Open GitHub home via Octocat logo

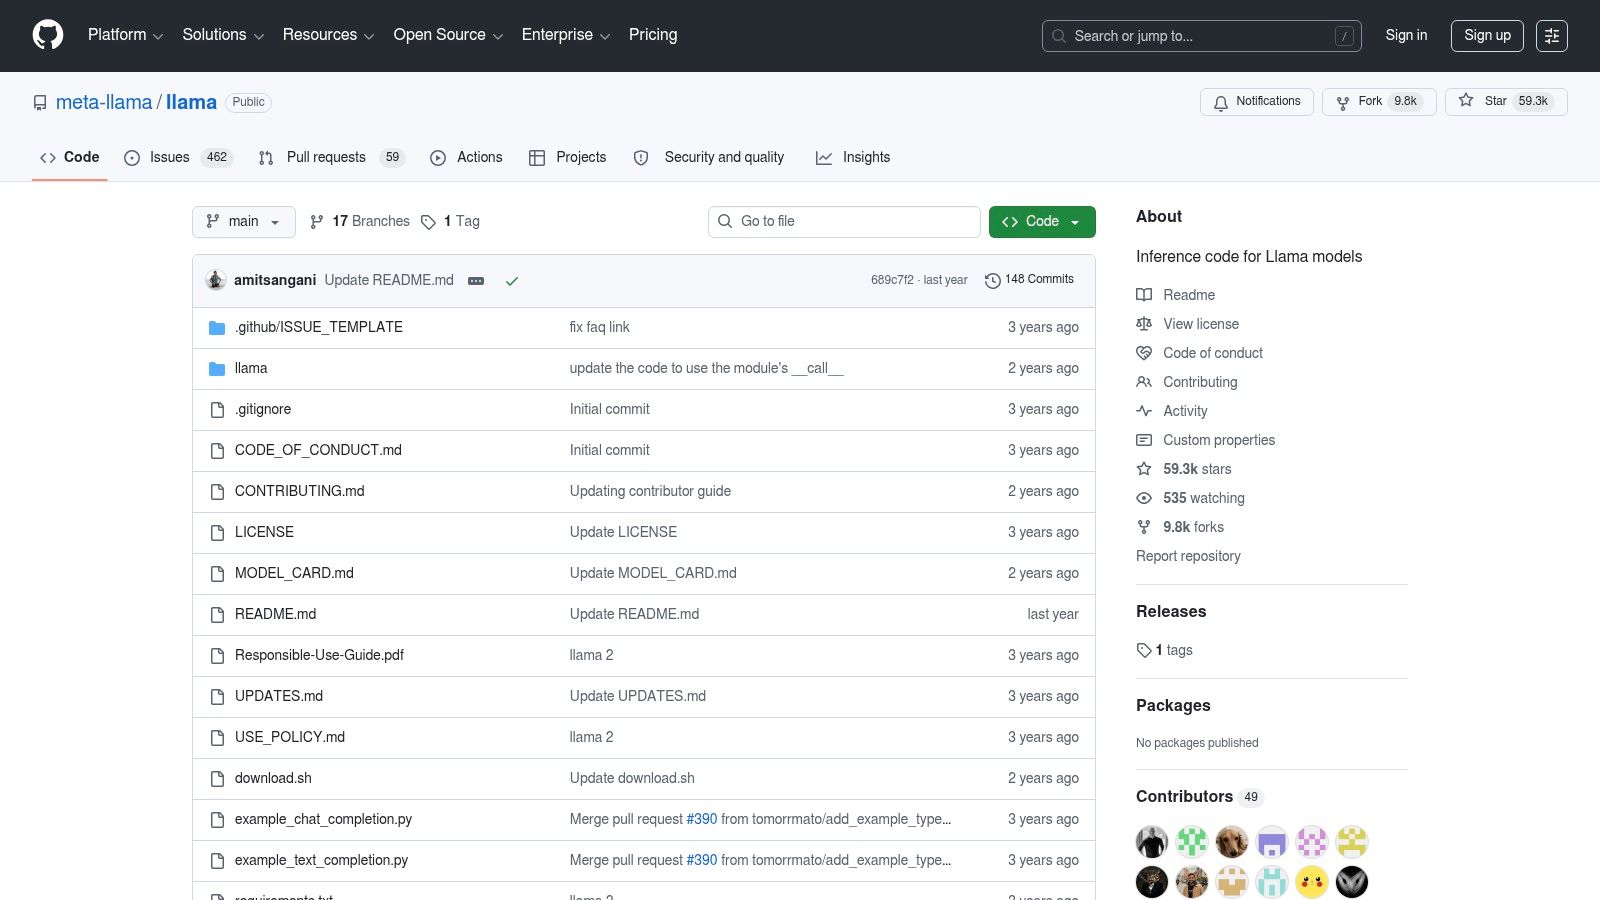[48, 35]
